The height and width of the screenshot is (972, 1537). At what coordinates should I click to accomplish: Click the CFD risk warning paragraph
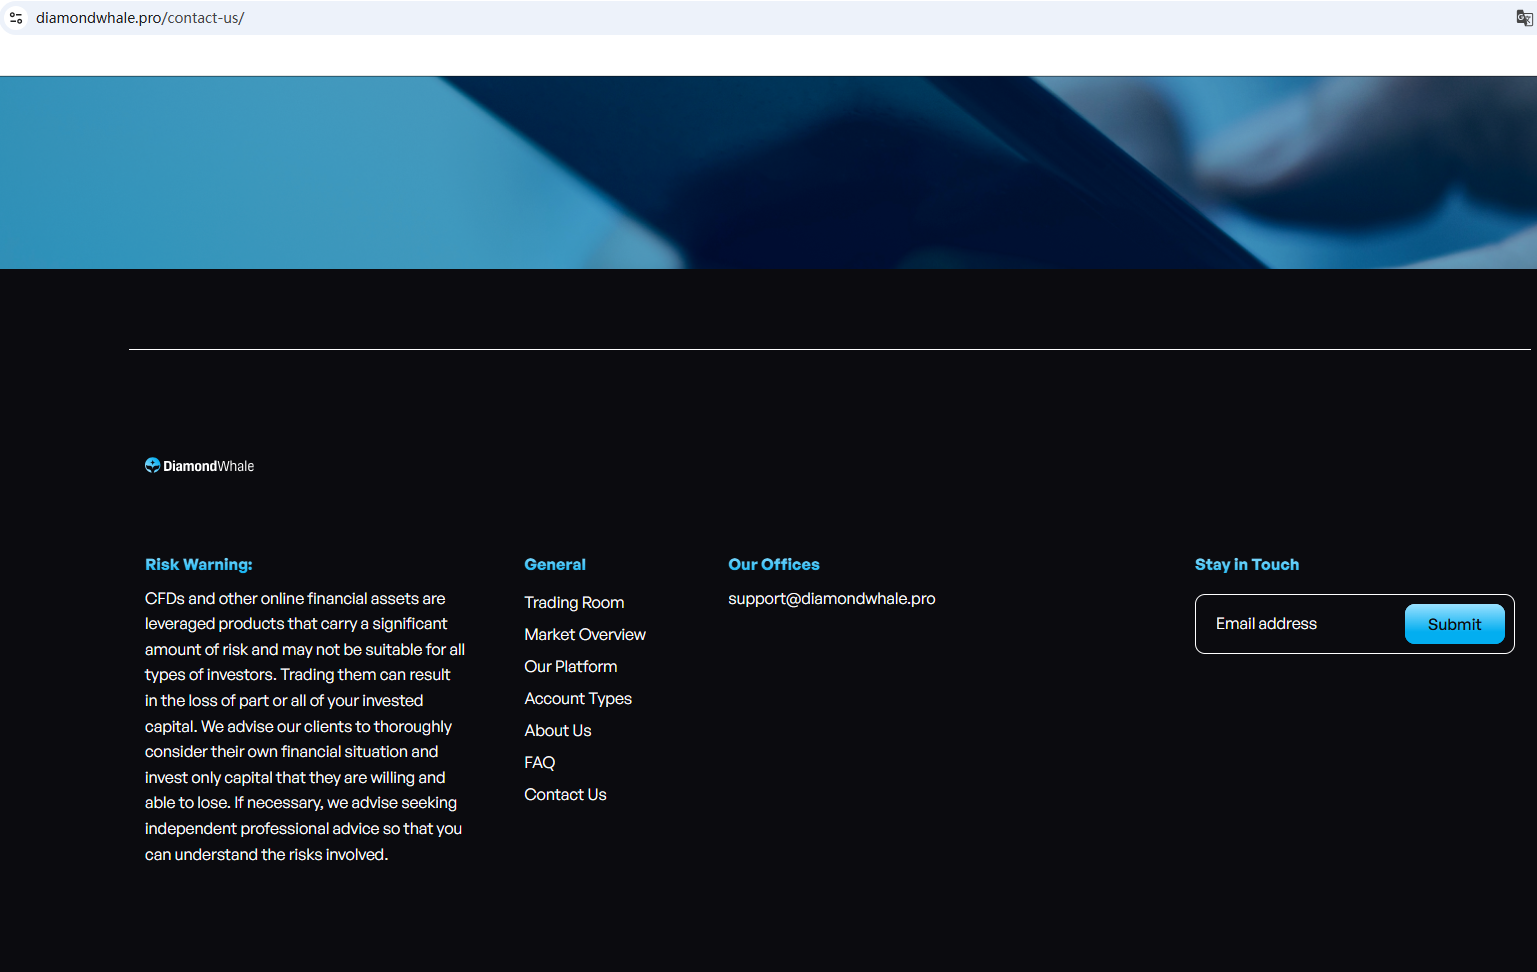(305, 726)
